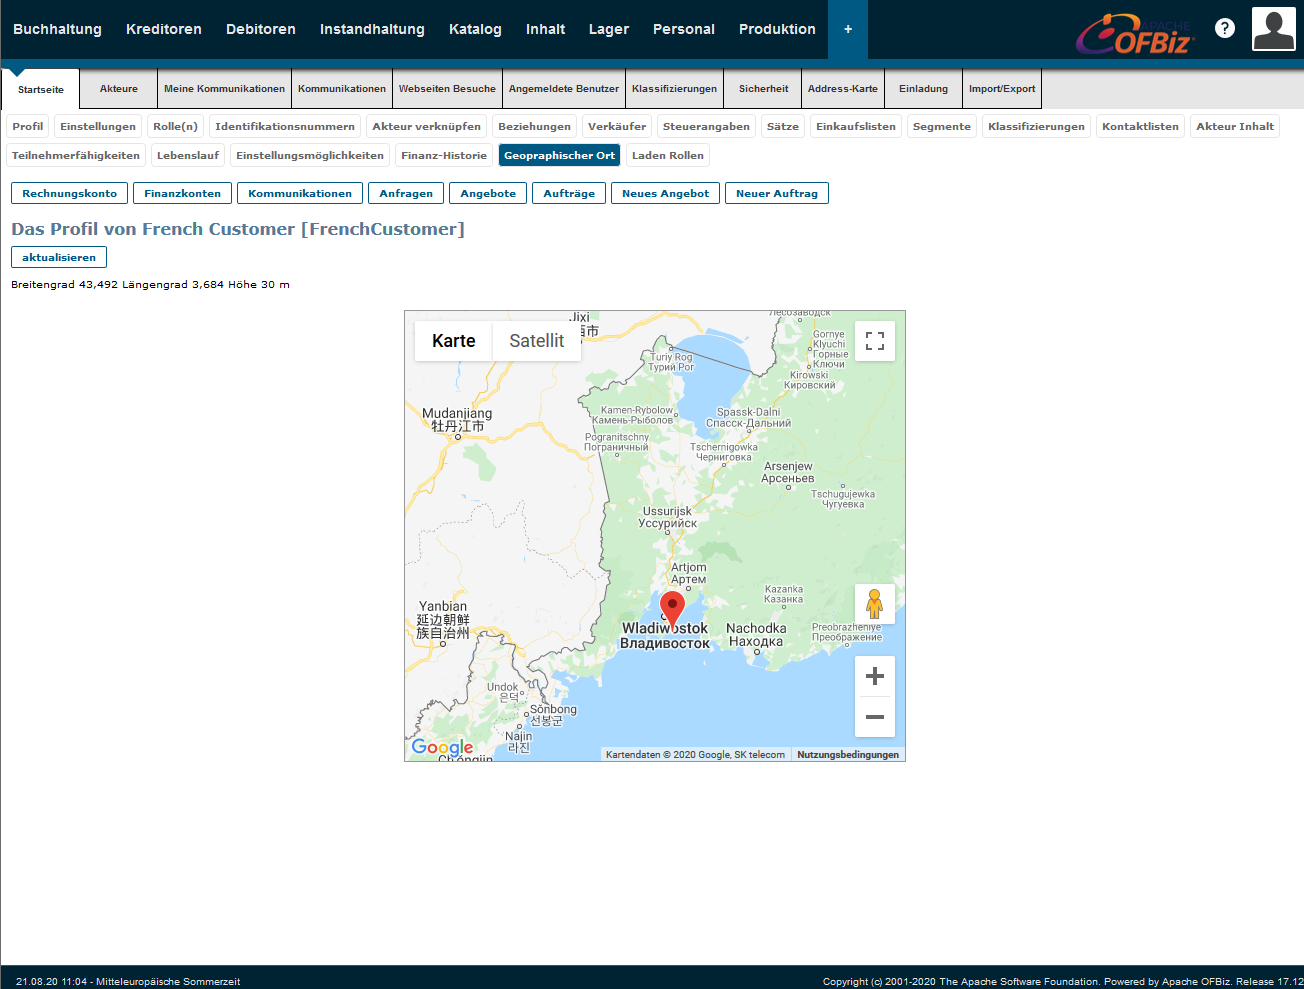Select the Geographischer Ort sub-tab

560,155
